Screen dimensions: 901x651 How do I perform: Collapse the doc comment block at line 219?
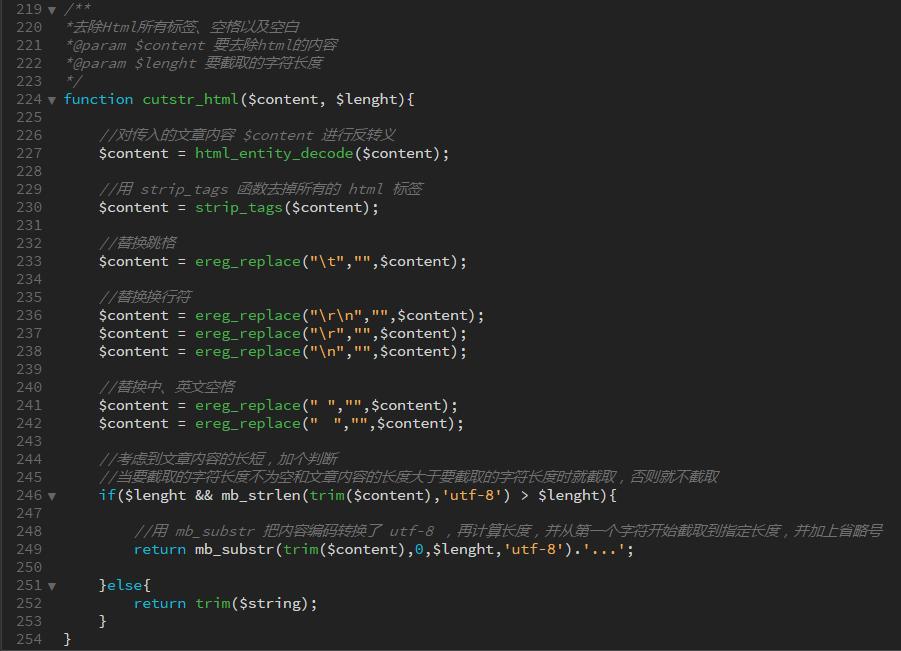coord(50,8)
